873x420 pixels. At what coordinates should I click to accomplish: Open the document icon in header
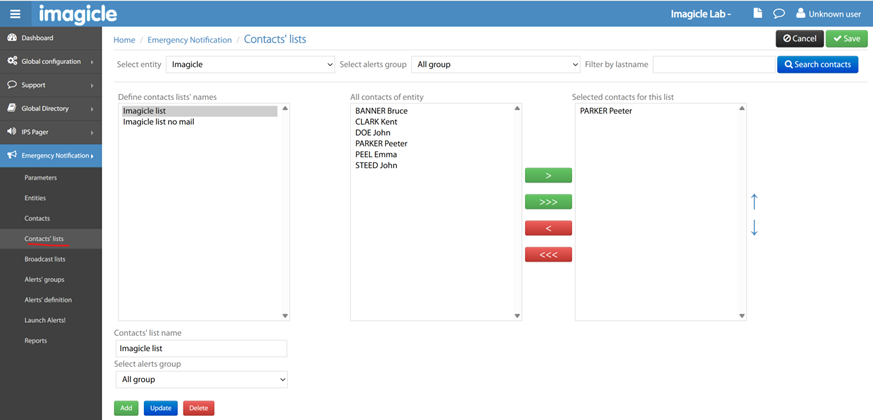(x=757, y=14)
